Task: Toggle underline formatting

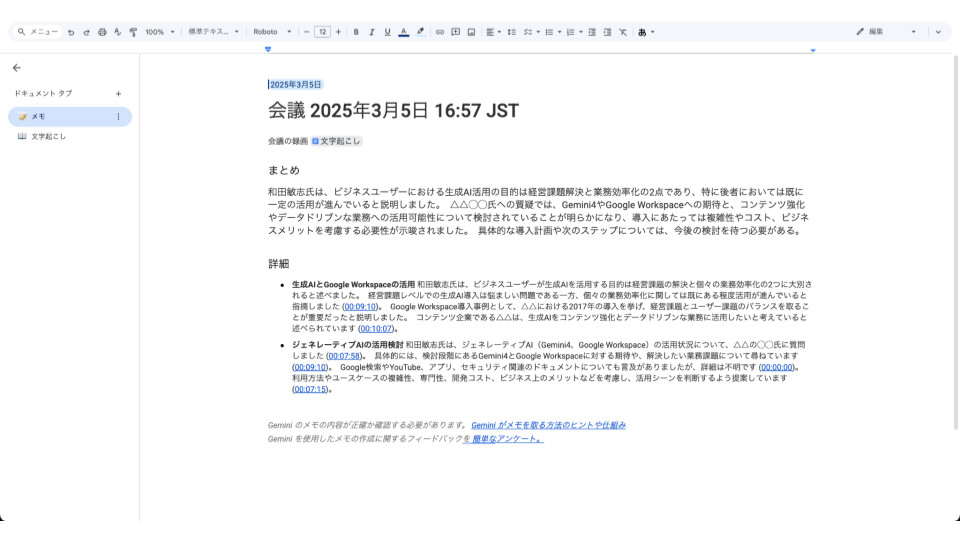Action: coord(387,32)
